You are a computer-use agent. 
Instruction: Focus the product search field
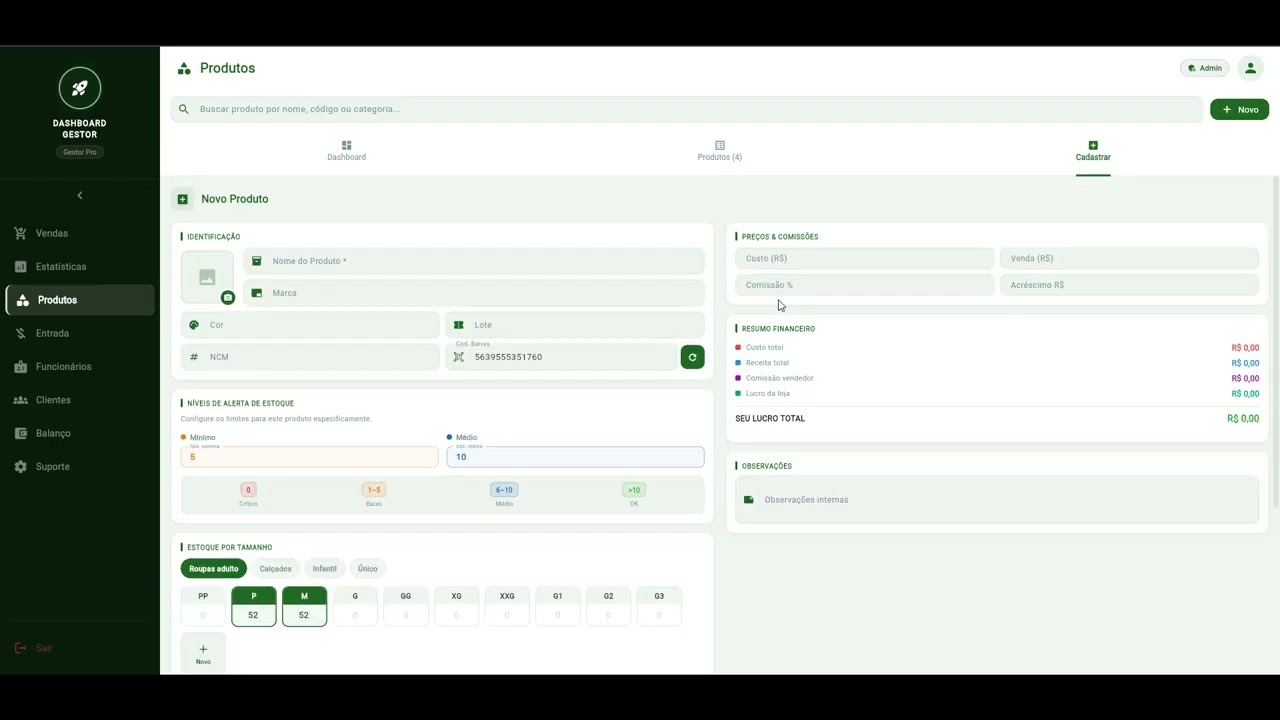(687, 109)
